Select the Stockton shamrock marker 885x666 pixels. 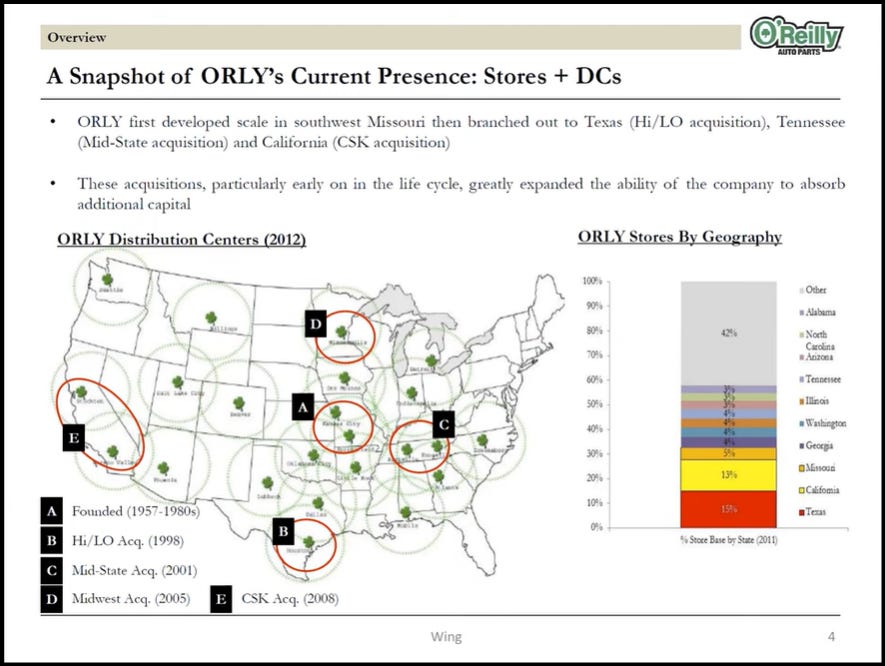(x=81, y=391)
